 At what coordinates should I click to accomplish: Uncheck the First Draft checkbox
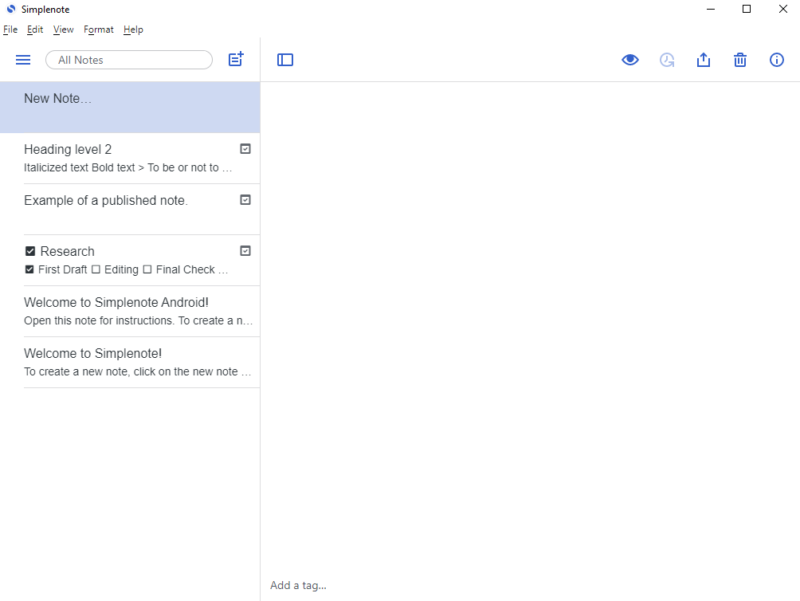pyautogui.click(x=29, y=269)
